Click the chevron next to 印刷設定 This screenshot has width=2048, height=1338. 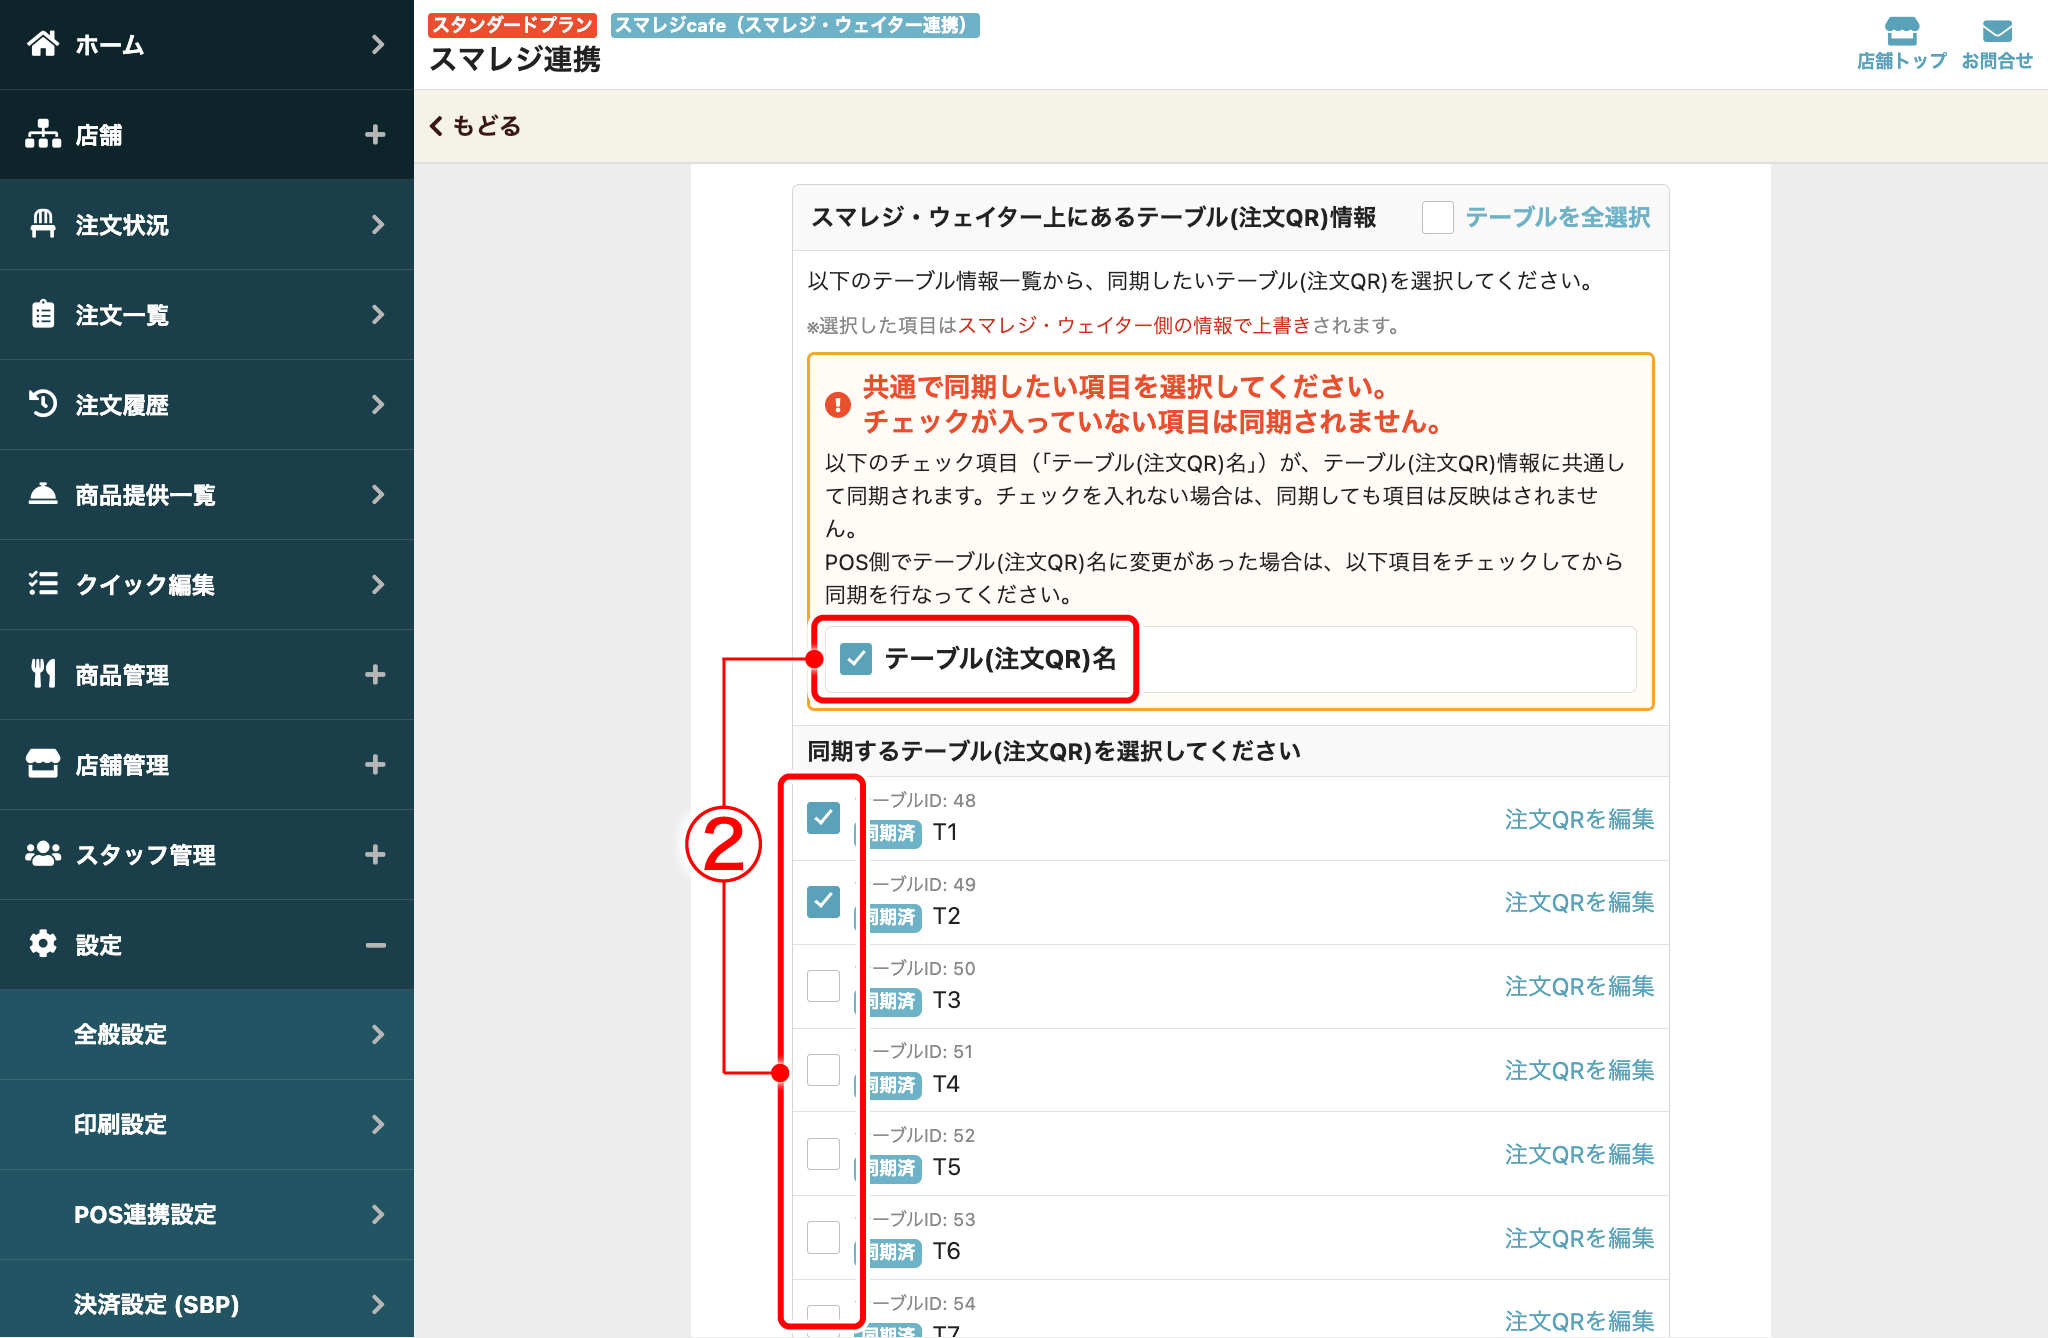[x=377, y=1124]
